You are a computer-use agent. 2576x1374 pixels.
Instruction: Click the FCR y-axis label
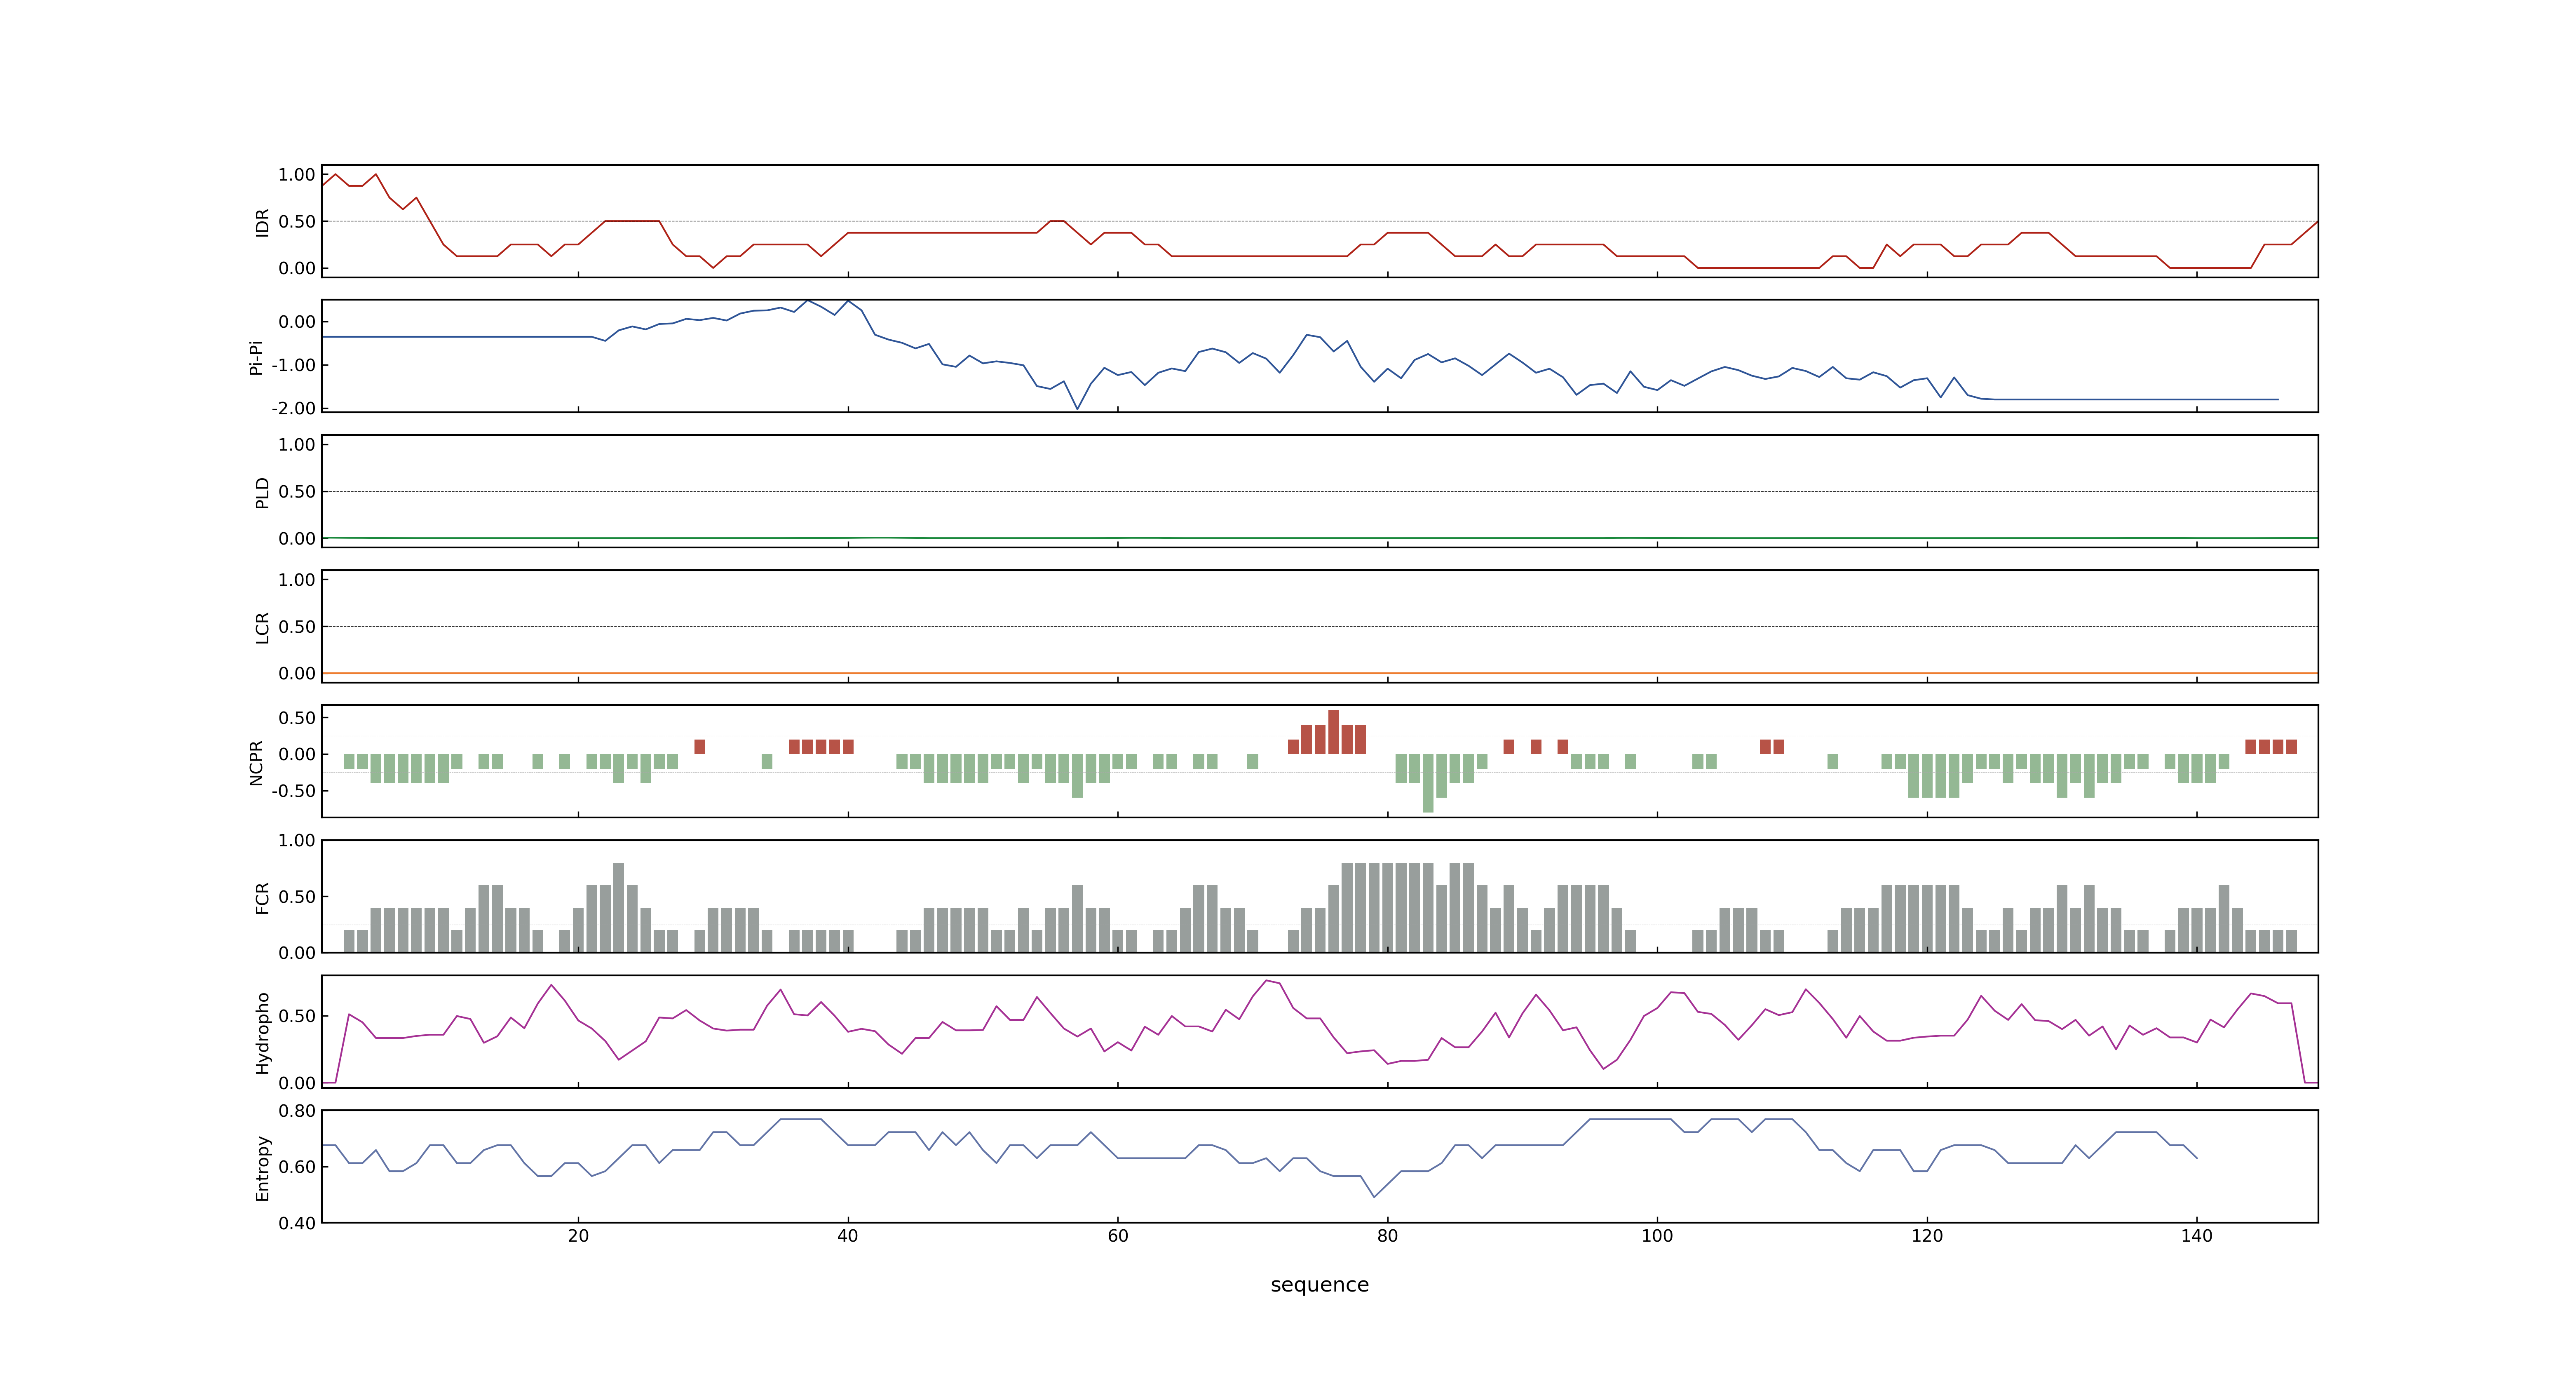click(x=262, y=897)
